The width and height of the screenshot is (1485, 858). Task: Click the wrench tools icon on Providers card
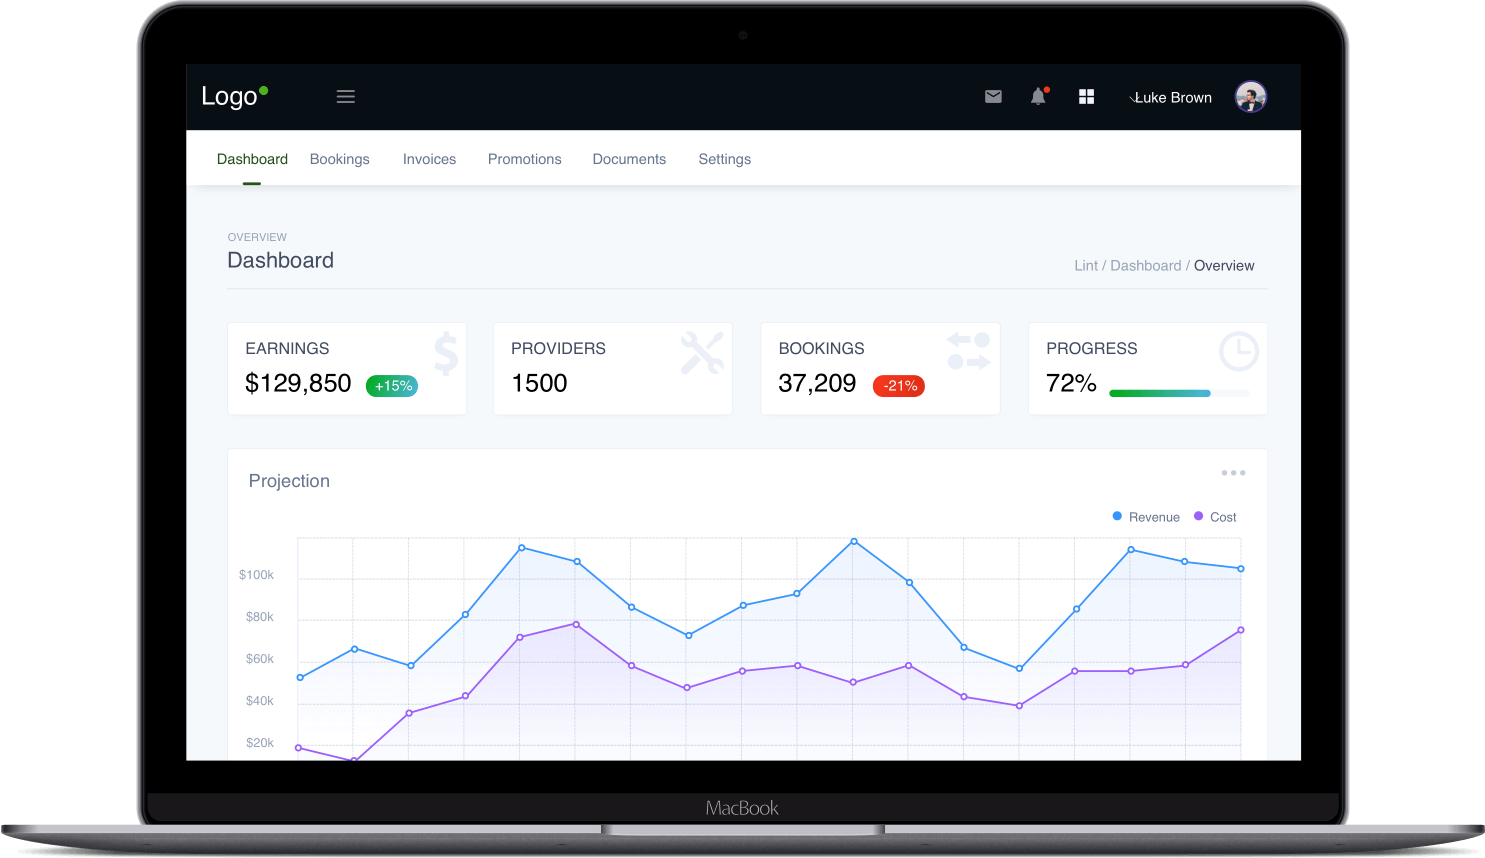(702, 353)
